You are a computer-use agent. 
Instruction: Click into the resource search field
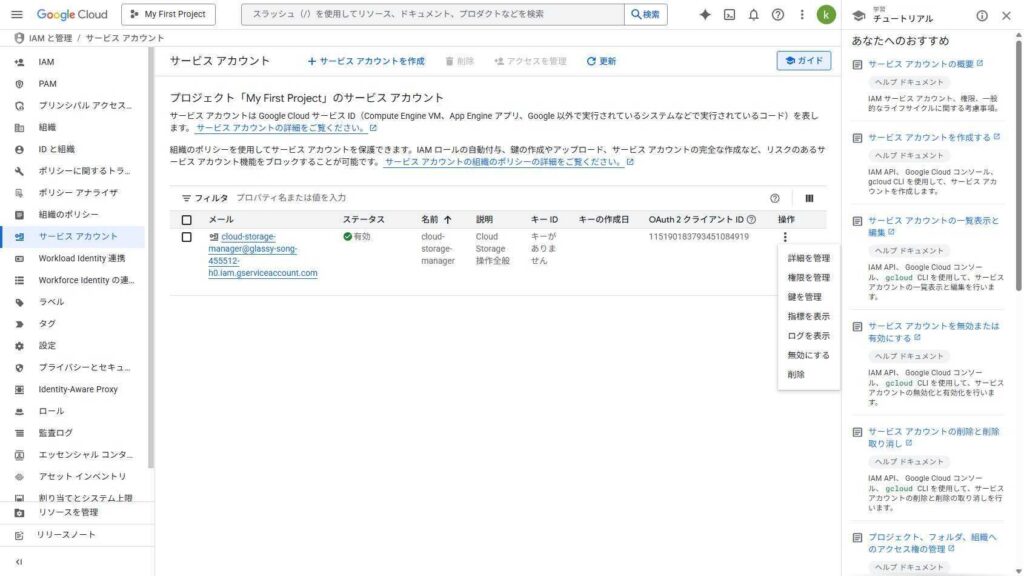433,14
